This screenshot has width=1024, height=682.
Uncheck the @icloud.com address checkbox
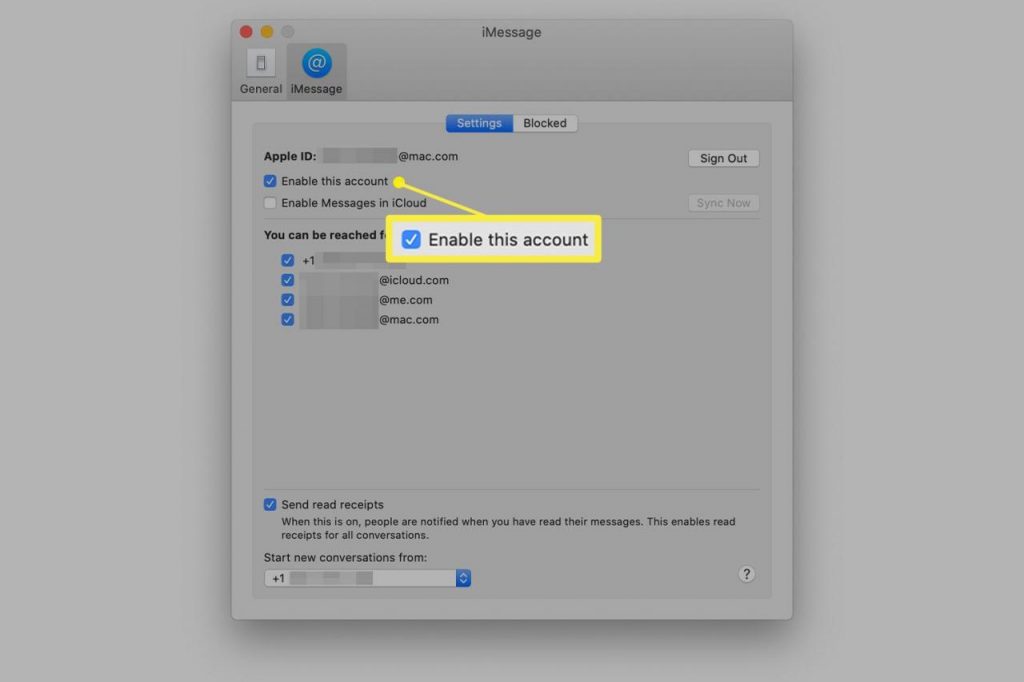[x=287, y=280]
